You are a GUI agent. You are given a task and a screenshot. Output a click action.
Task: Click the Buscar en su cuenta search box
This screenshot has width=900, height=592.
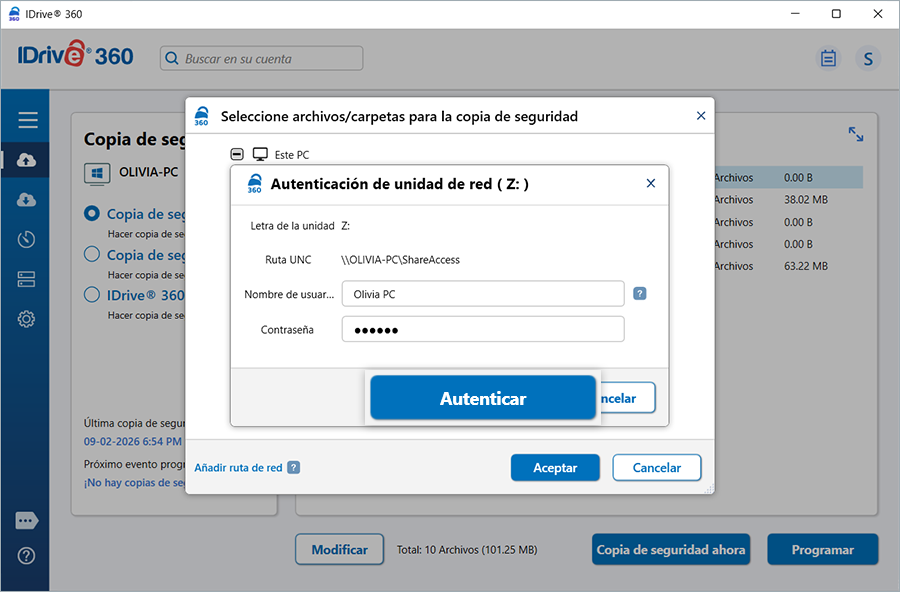261,59
